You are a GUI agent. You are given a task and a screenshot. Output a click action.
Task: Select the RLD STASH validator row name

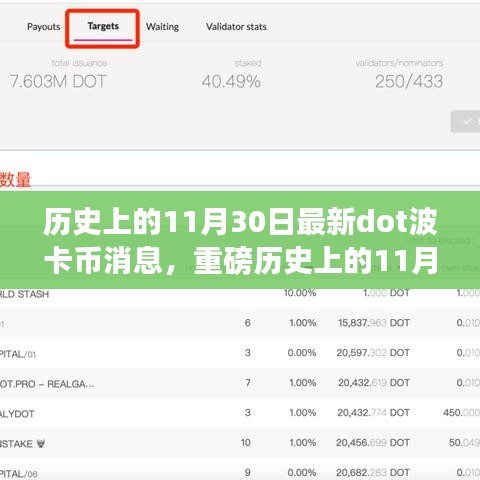[x=24, y=294]
